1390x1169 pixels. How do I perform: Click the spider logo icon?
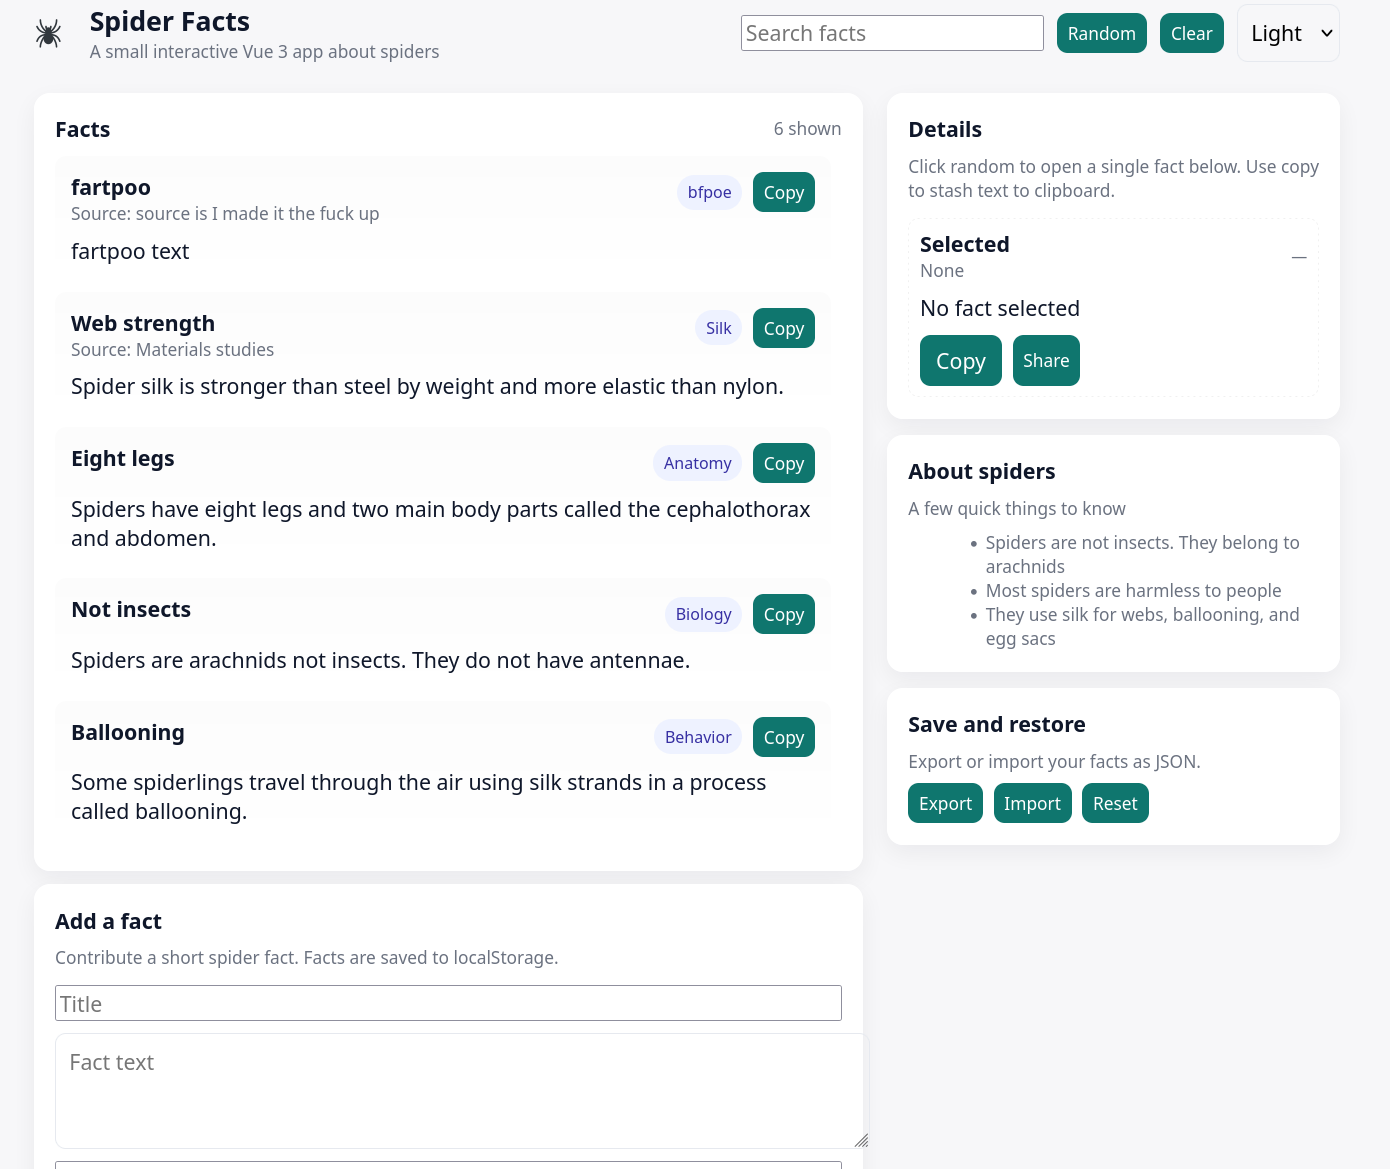(48, 33)
